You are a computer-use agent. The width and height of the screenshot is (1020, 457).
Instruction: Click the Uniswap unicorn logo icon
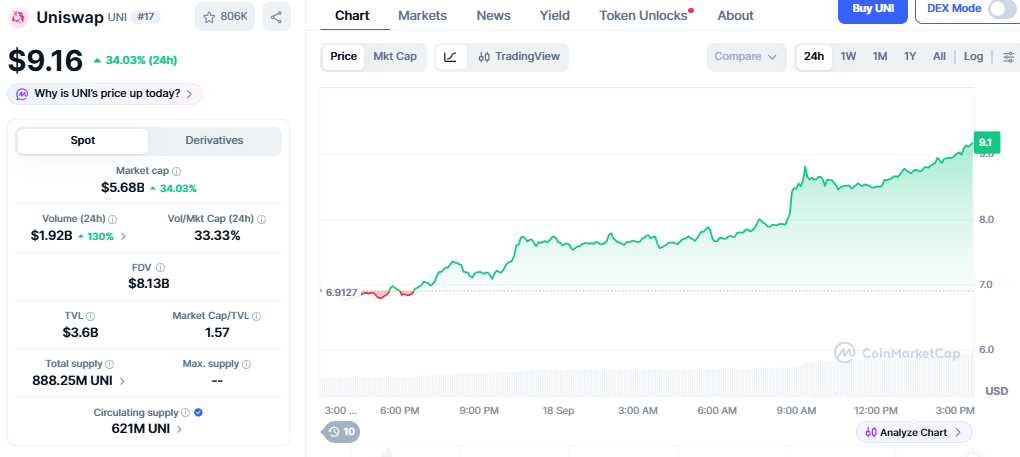tap(20, 18)
